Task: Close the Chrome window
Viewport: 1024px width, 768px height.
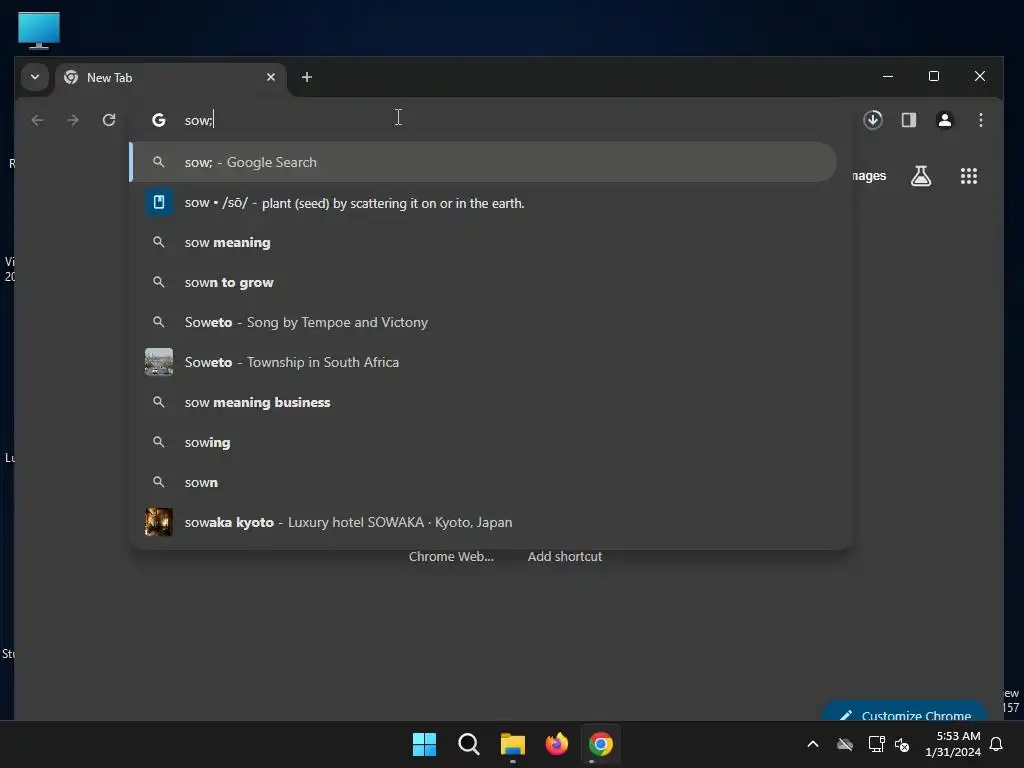Action: (980, 76)
